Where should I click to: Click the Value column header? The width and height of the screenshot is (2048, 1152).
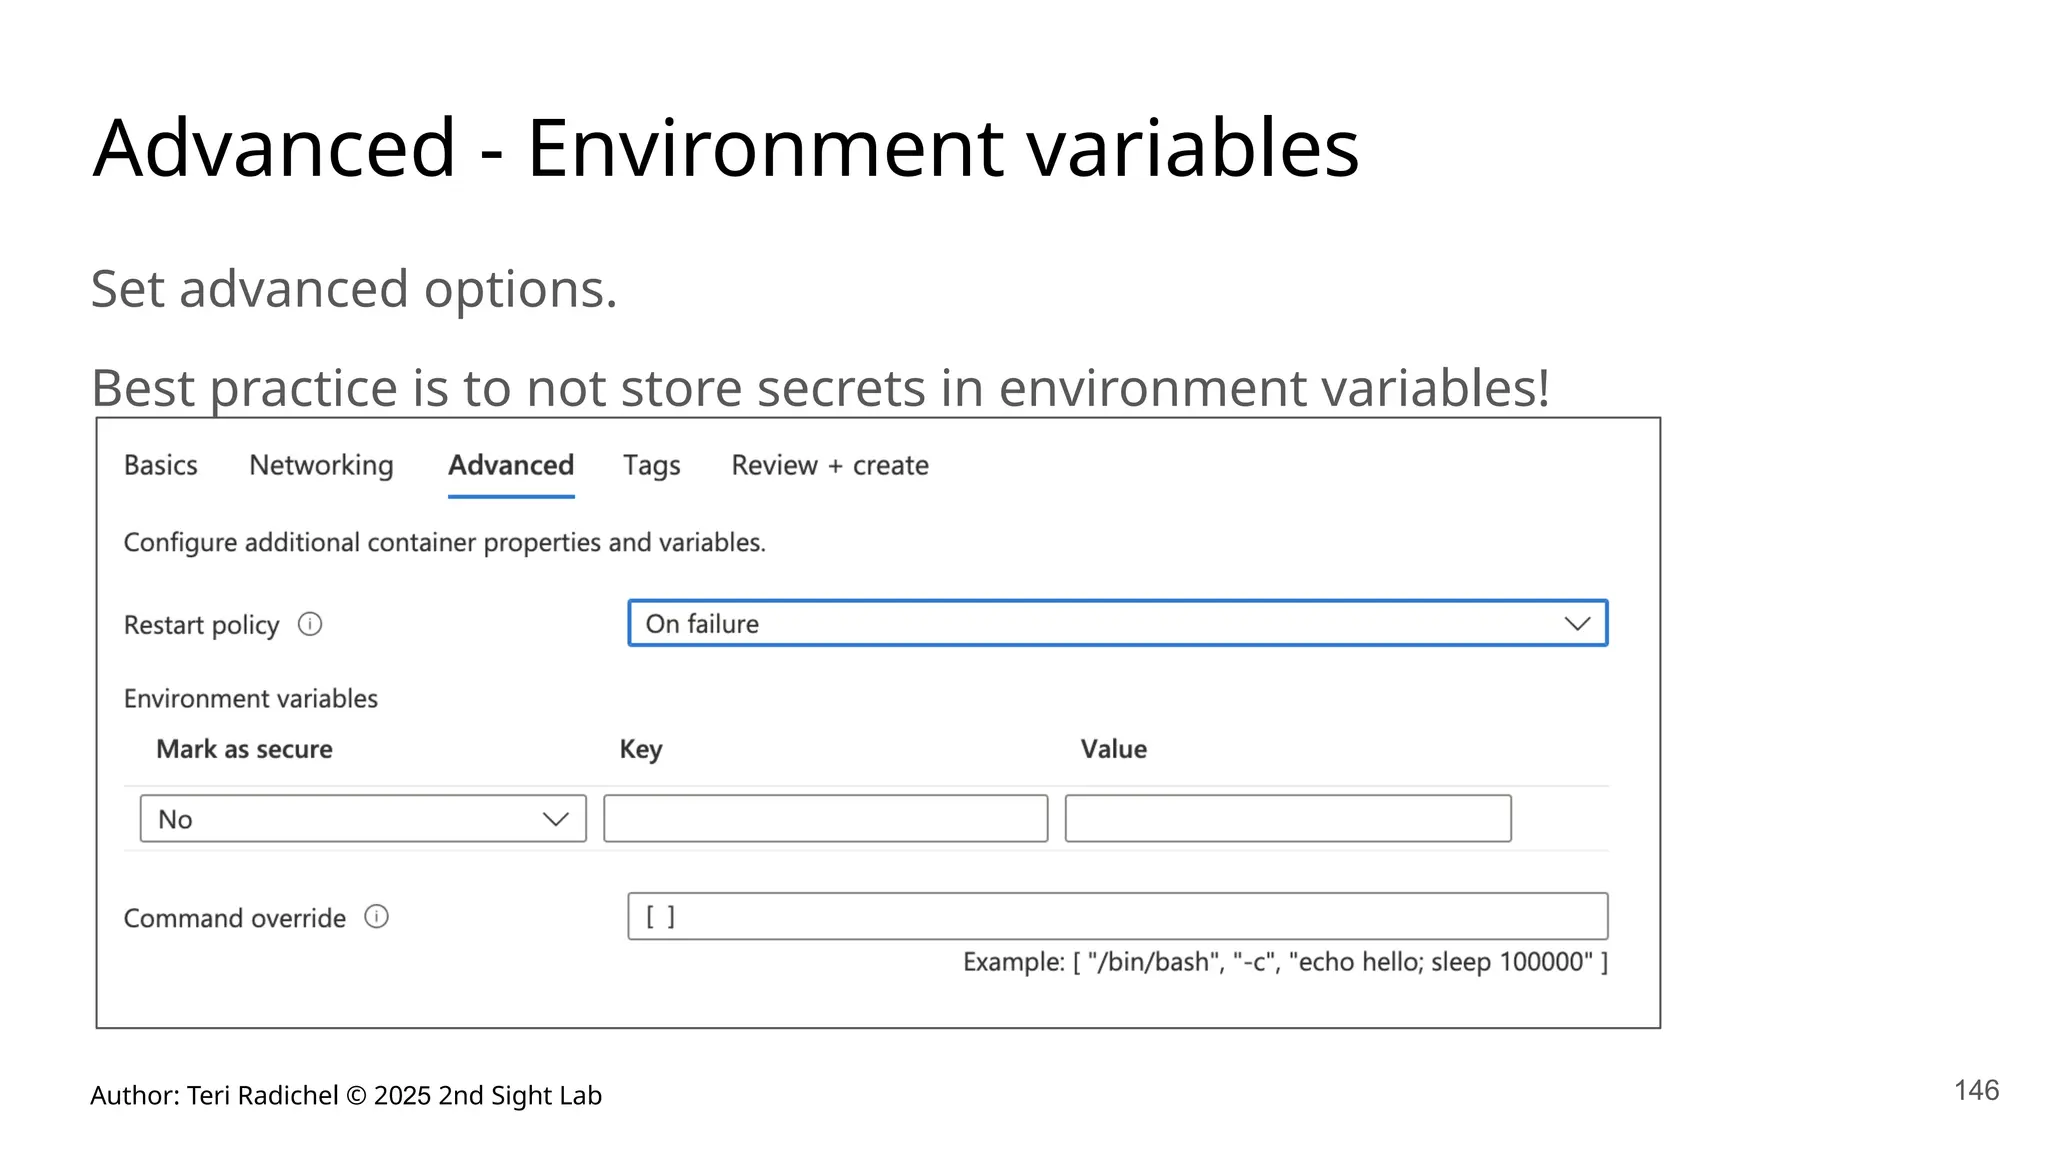(1113, 749)
